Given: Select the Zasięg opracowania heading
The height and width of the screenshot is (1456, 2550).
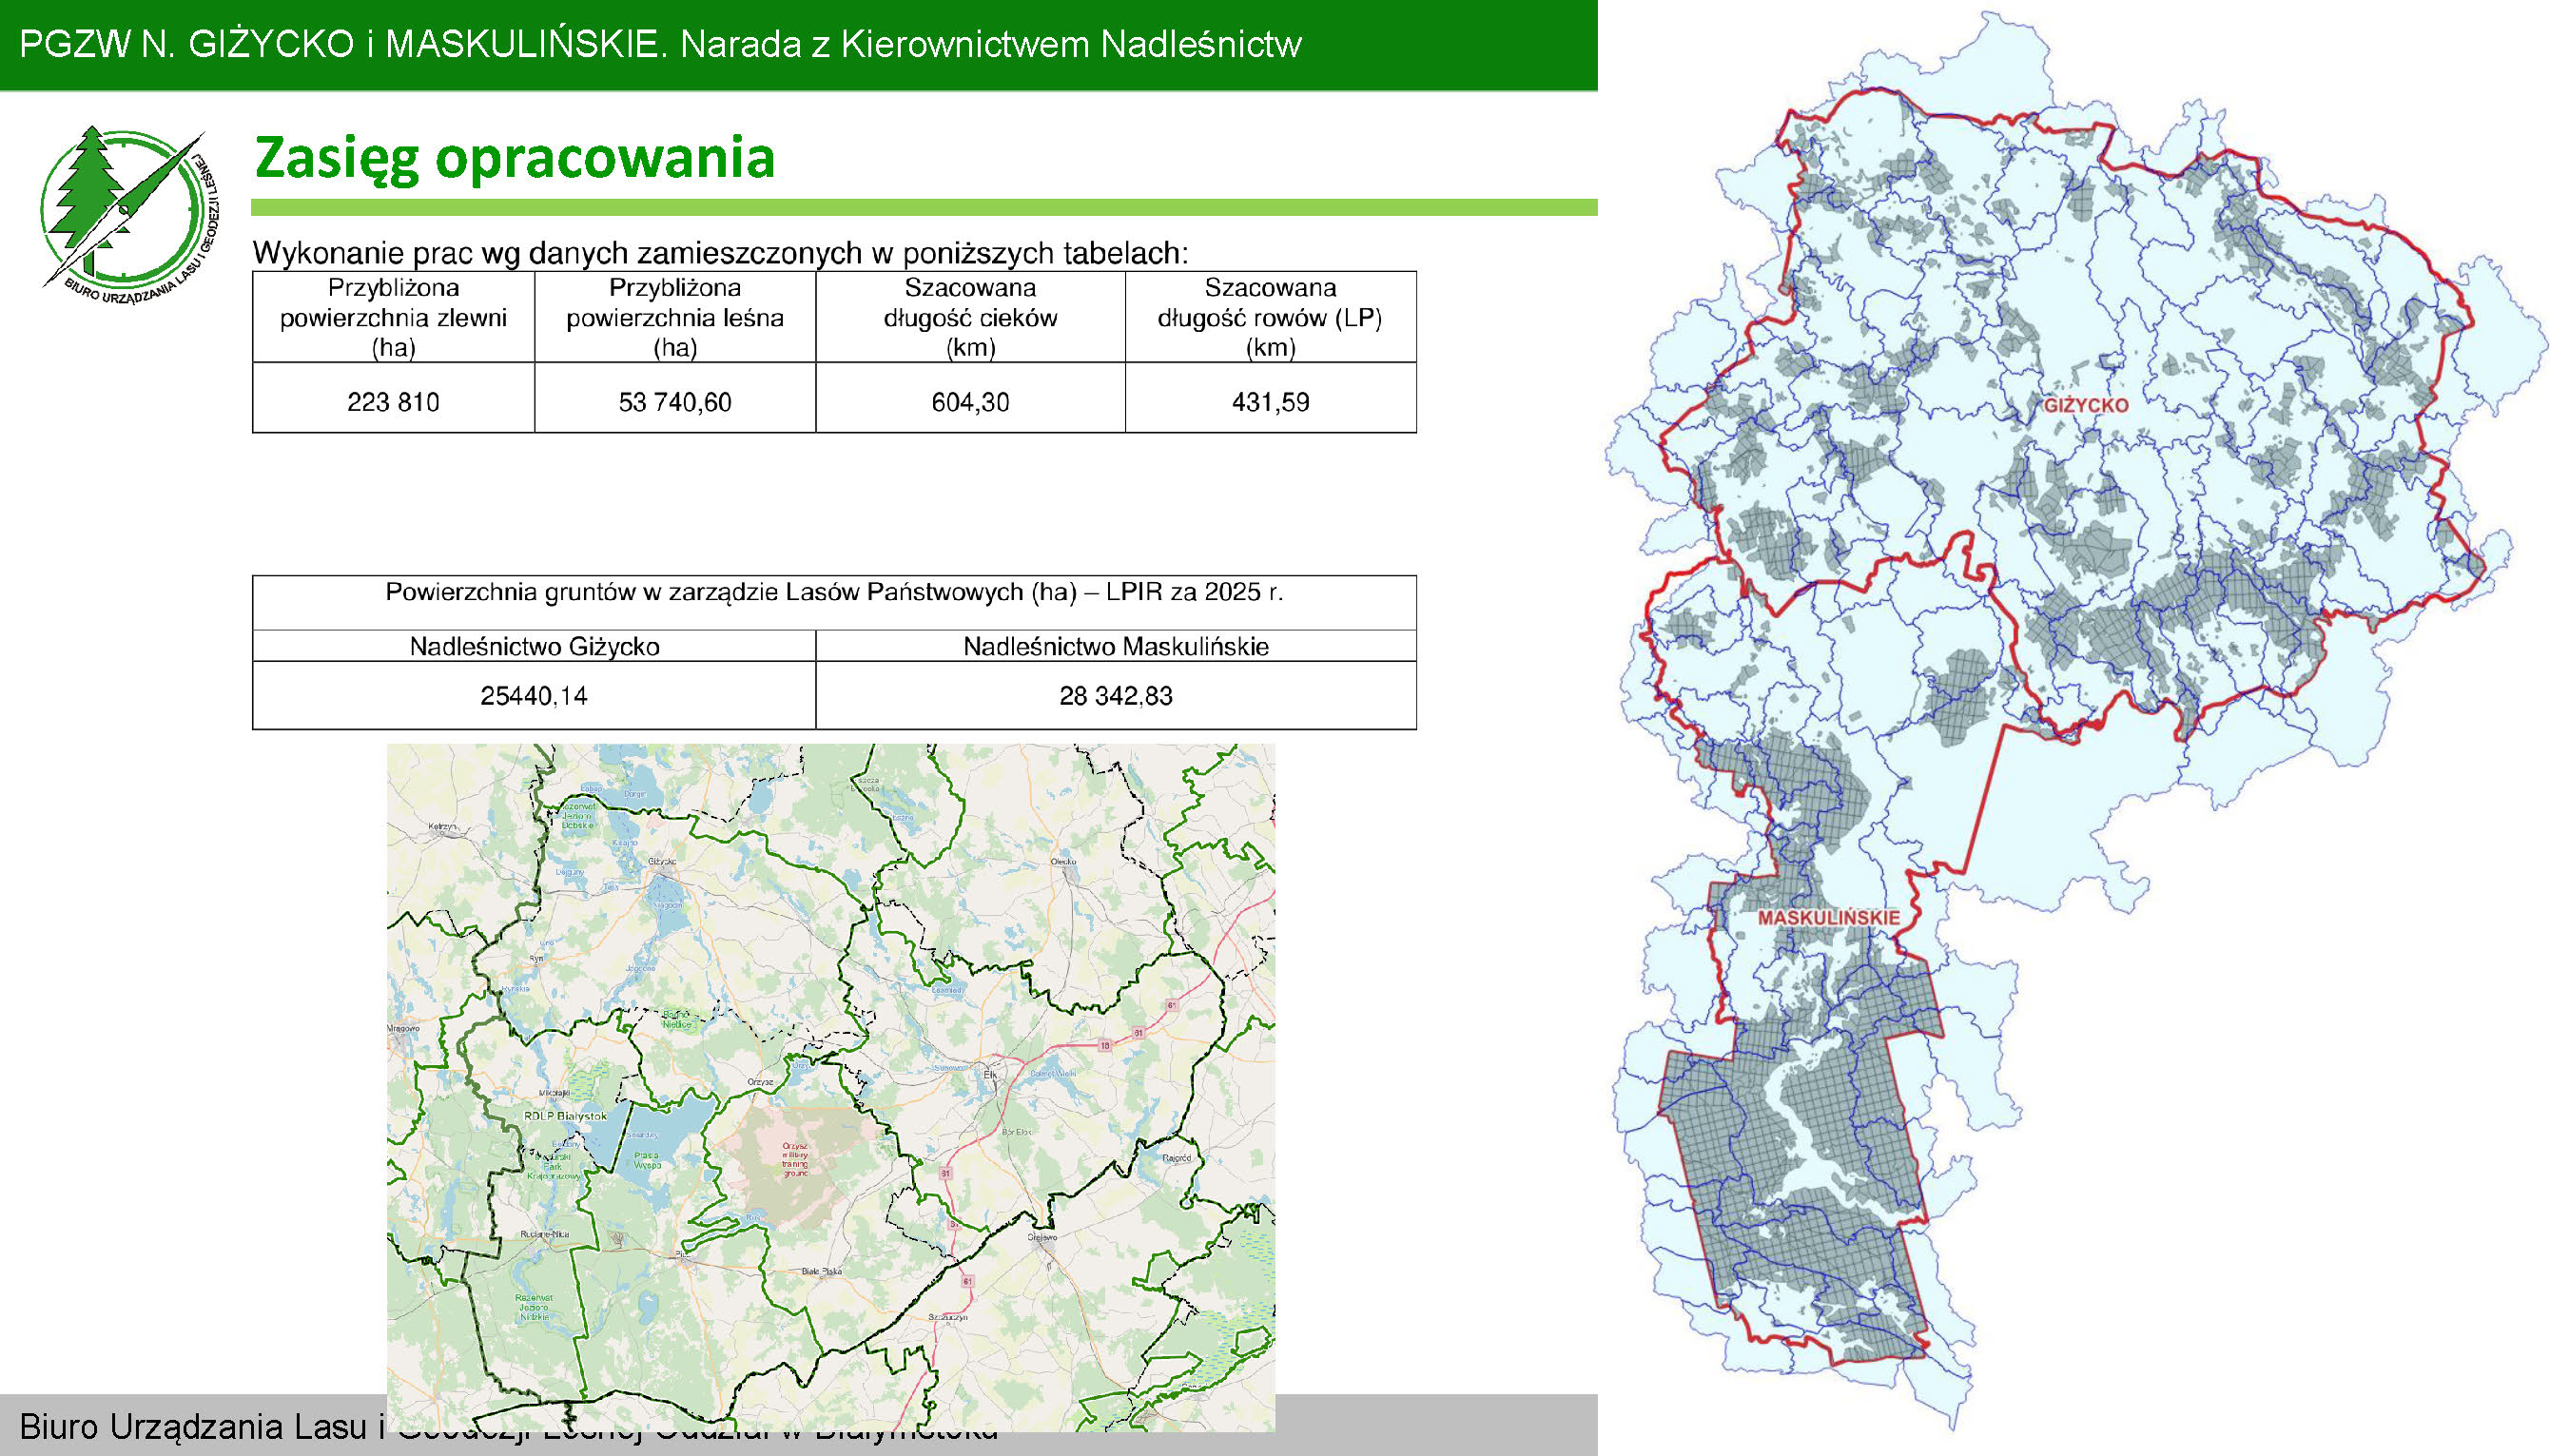Looking at the screenshot, I should point(515,160).
